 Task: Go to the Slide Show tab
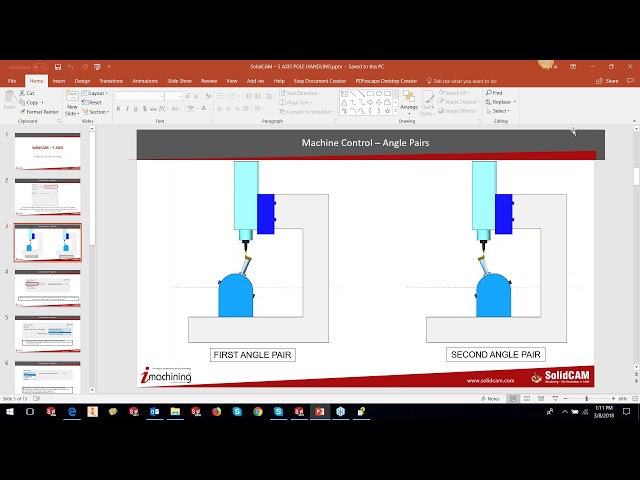tap(179, 81)
